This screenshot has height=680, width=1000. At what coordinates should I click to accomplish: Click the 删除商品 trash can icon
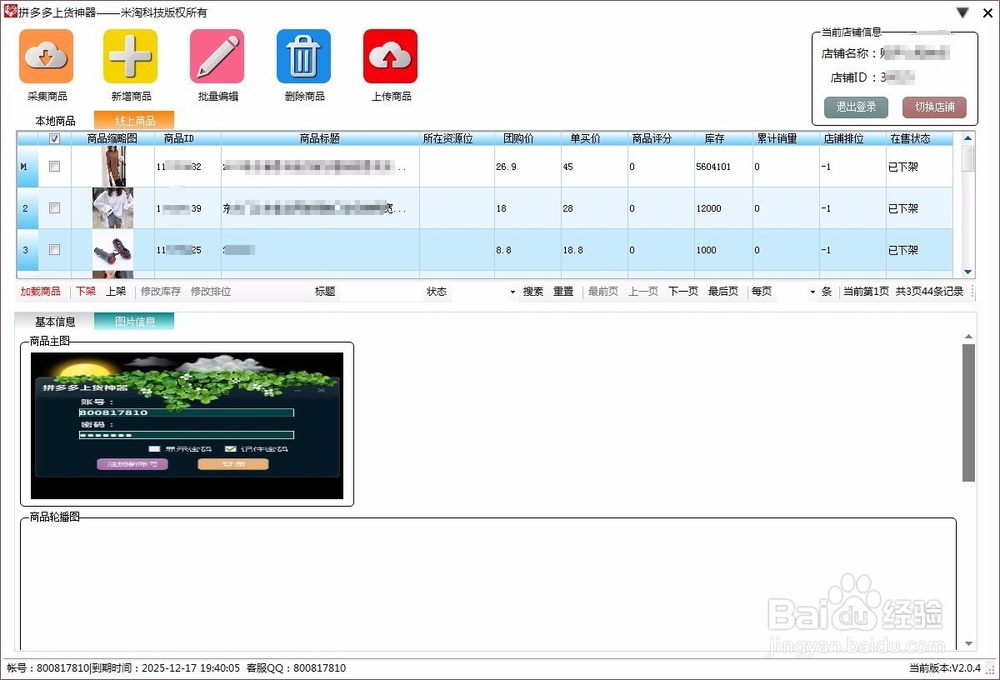[304, 56]
